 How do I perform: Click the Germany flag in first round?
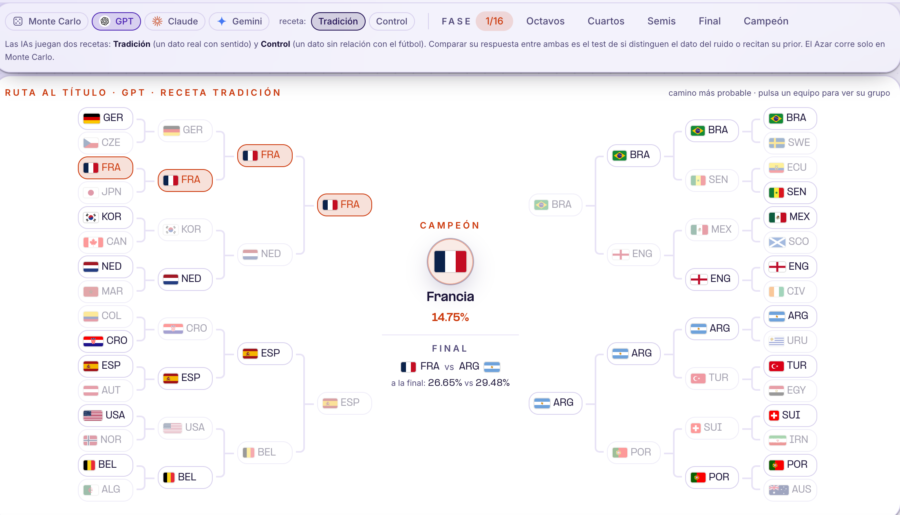[x=91, y=118]
